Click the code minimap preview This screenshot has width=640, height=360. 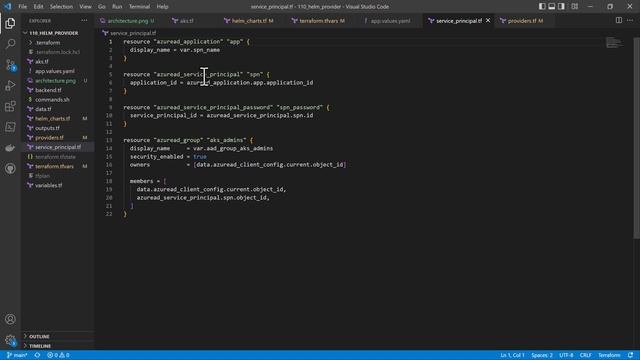click(613, 42)
